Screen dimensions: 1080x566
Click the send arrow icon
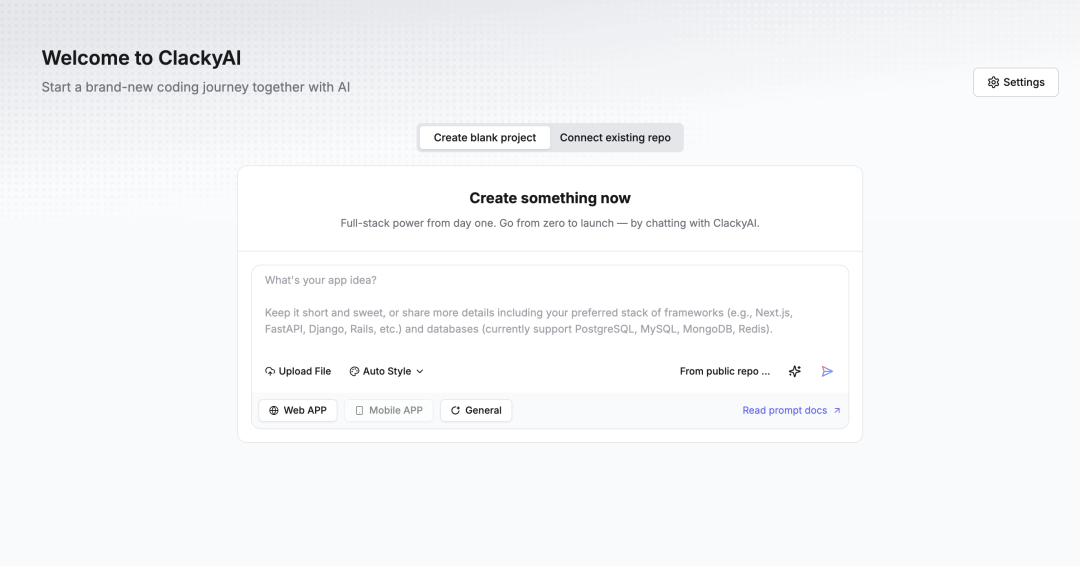click(827, 371)
